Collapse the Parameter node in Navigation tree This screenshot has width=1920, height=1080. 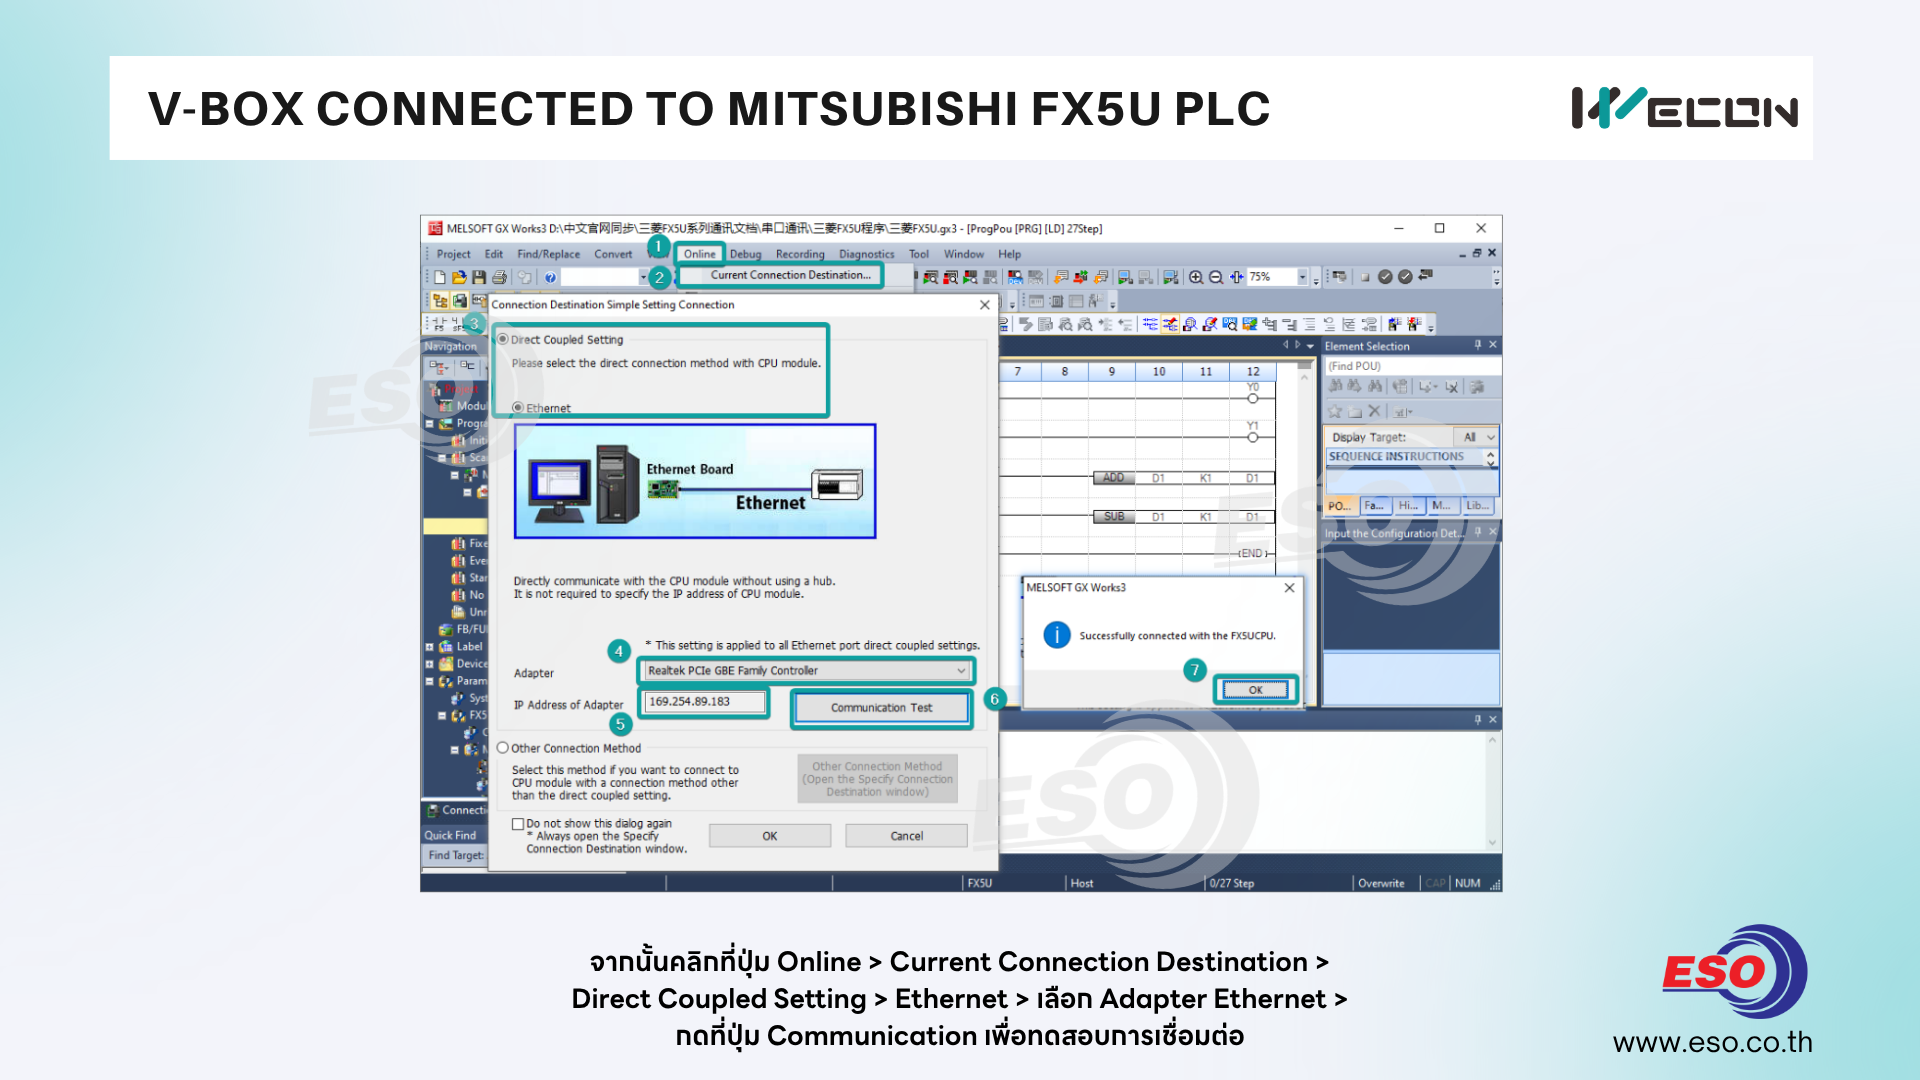(430, 681)
